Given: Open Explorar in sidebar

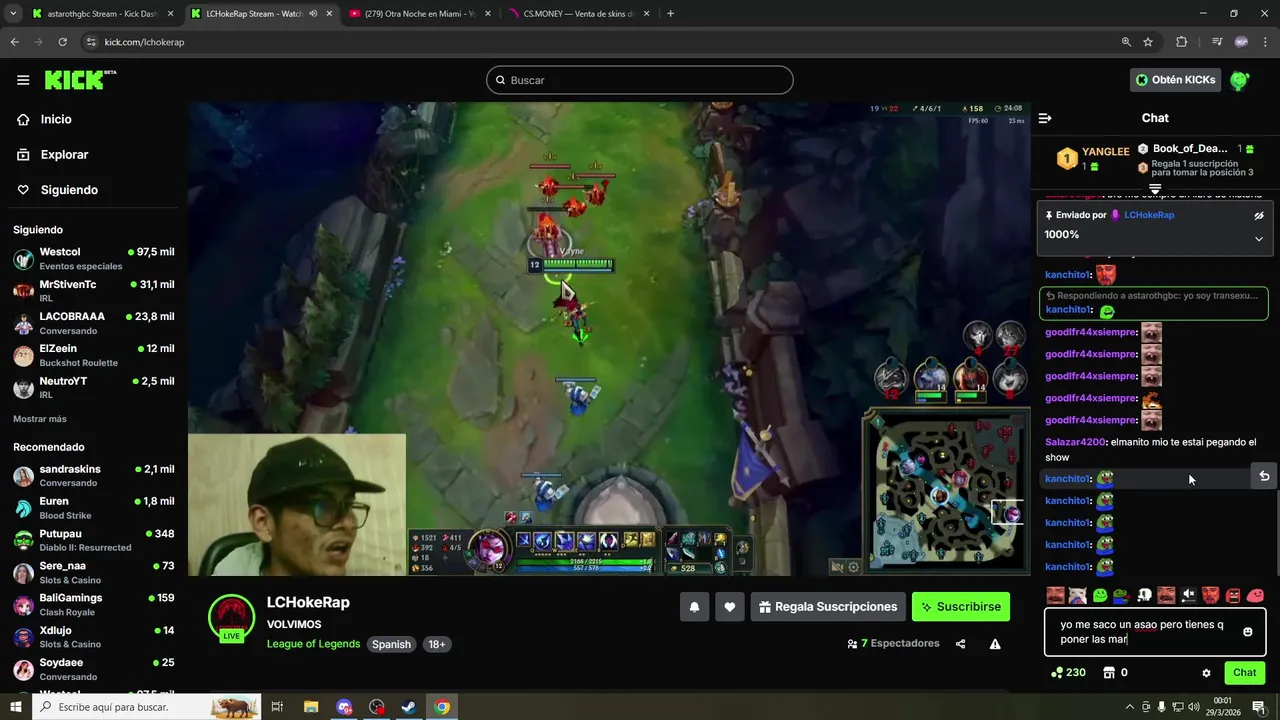Looking at the screenshot, I should tap(64, 155).
